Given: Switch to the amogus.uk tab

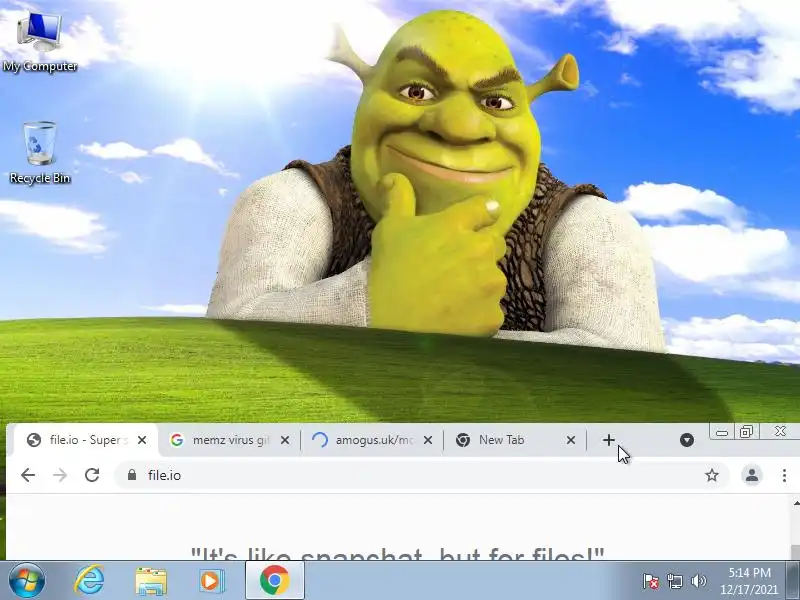Looking at the screenshot, I should [x=373, y=440].
